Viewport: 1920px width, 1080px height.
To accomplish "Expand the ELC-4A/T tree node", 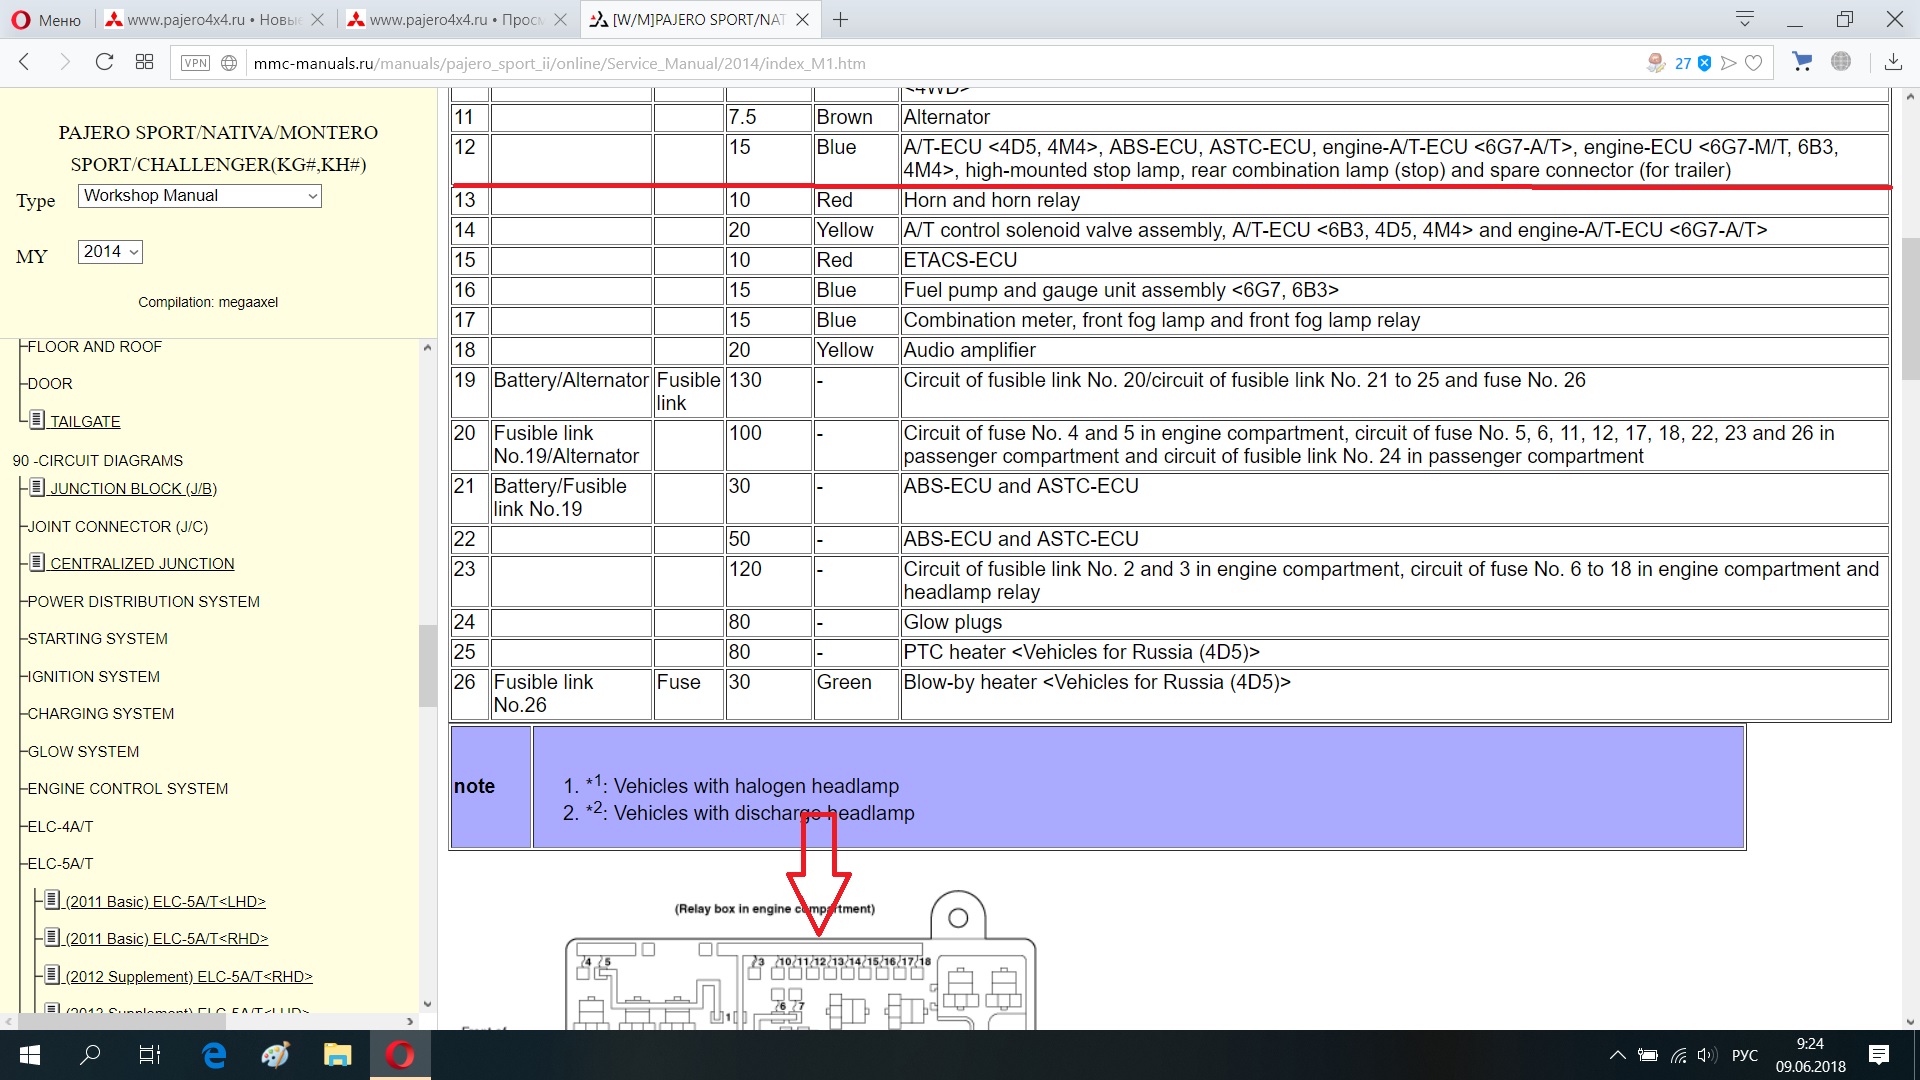I will [60, 827].
